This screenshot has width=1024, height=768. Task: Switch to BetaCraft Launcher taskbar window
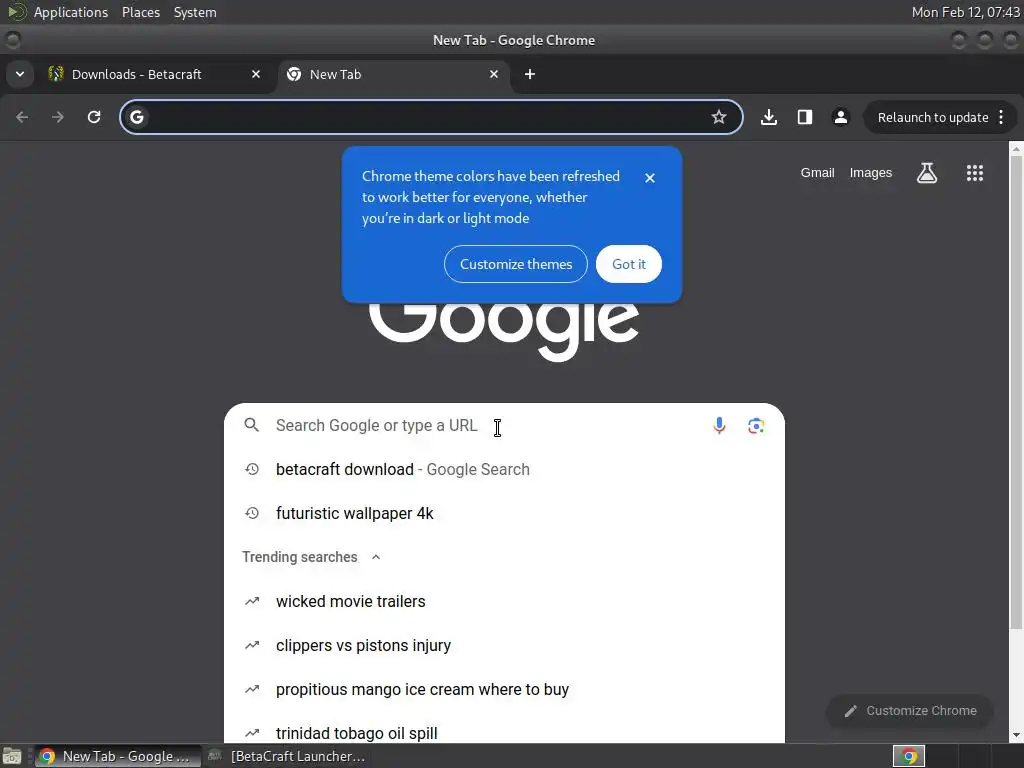pyautogui.click(x=286, y=756)
